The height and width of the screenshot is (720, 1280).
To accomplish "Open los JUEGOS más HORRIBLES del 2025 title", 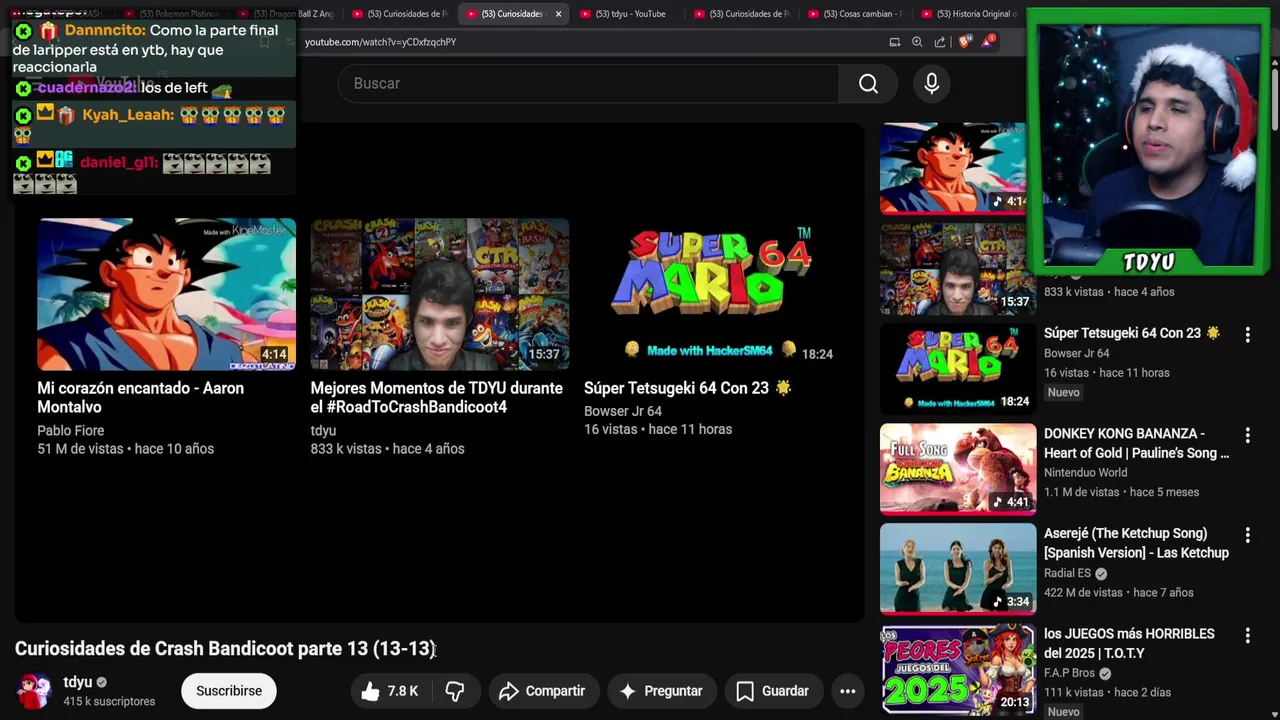I will pyautogui.click(x=1129, y=643).
